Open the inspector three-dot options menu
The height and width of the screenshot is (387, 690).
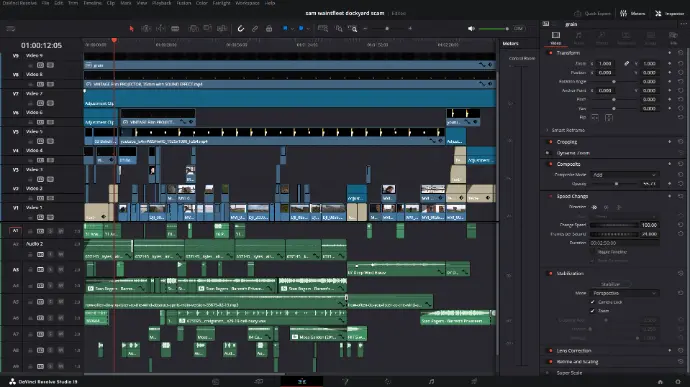(683, 24)
